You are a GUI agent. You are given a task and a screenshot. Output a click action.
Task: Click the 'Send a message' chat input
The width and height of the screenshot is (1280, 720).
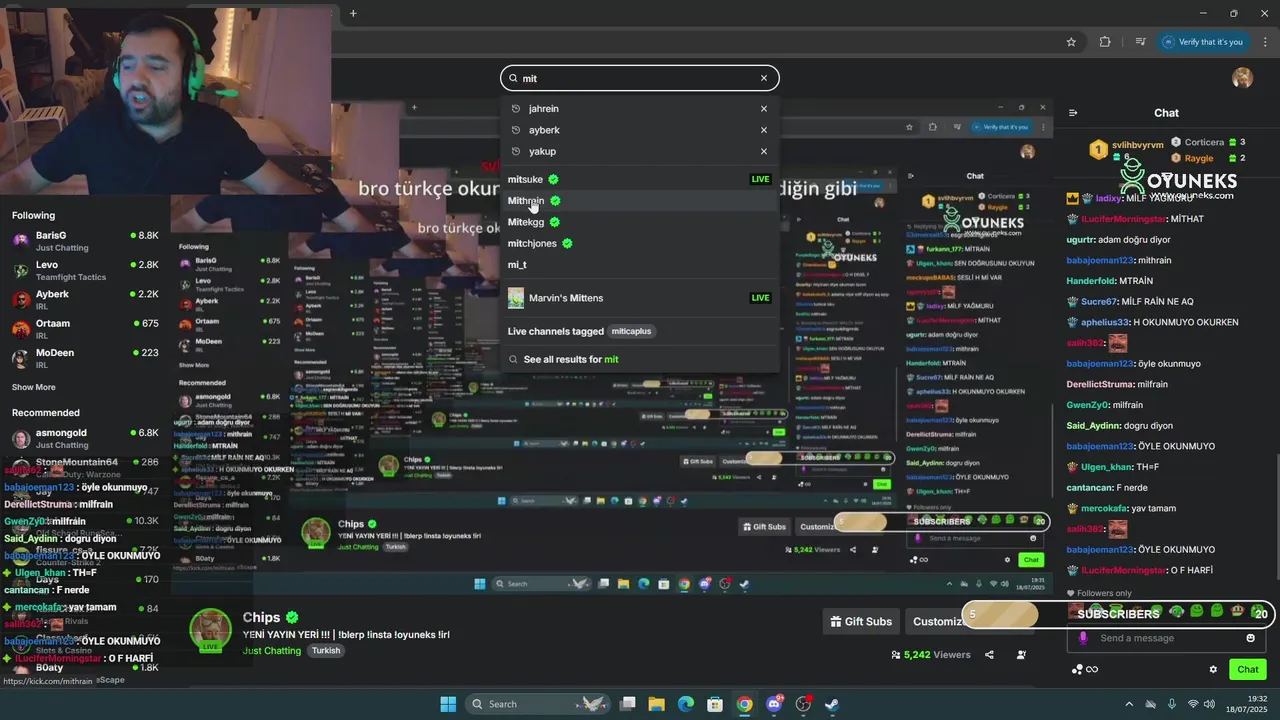pyautogui.click(x=1168, y=638)
